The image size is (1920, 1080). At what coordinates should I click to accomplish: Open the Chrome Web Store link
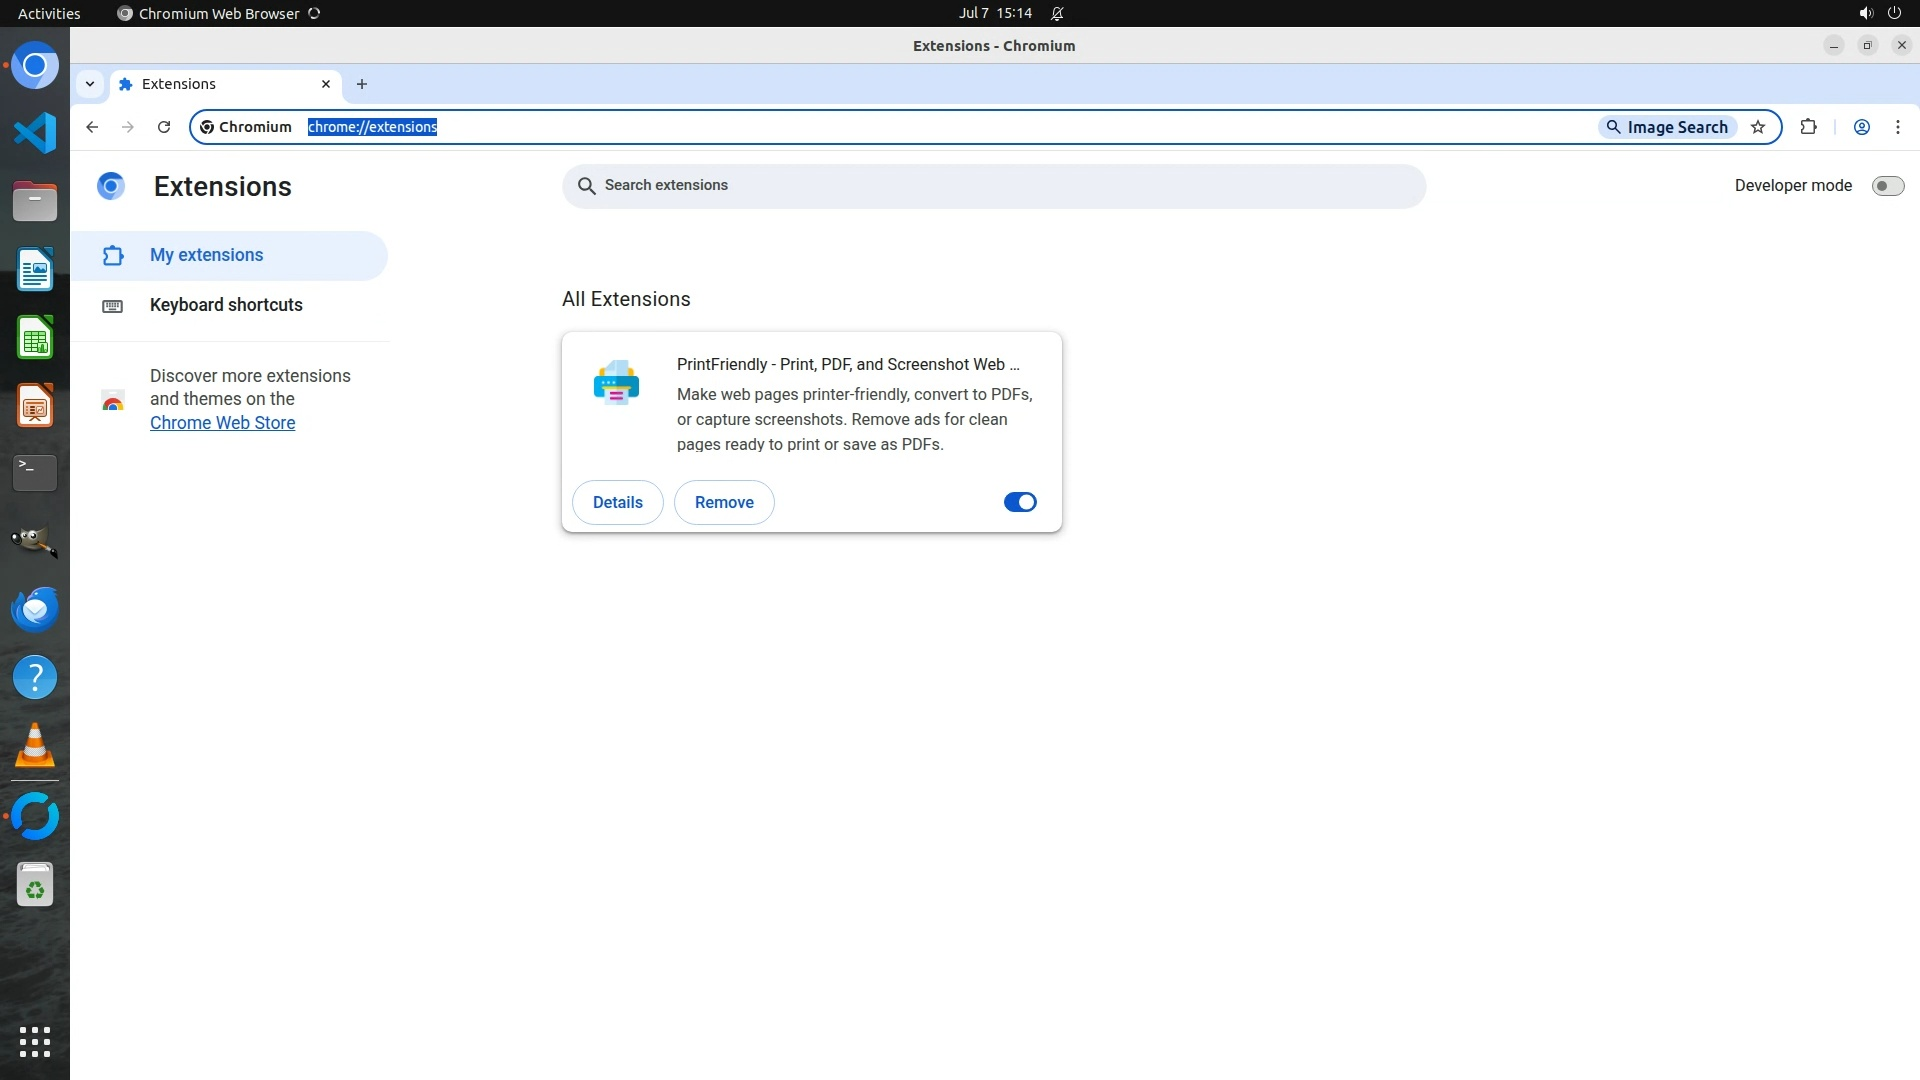[222, 423]
